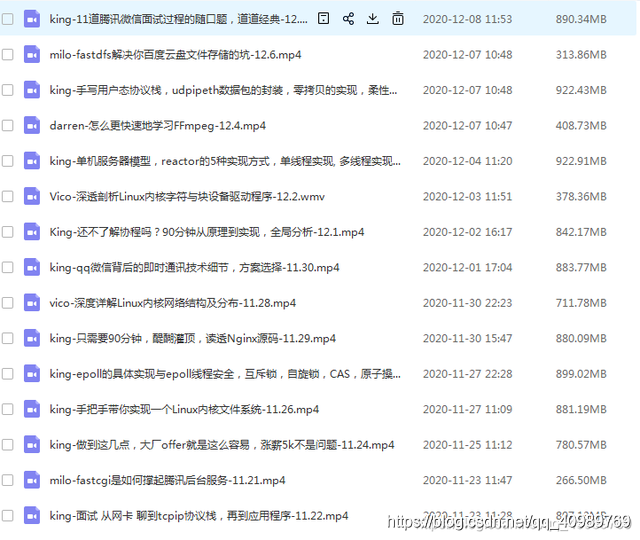The image size is (640, 540).
Task: Tick checkbox for darren FFmpeg-12.4.mp4
Action: [7, 125]
